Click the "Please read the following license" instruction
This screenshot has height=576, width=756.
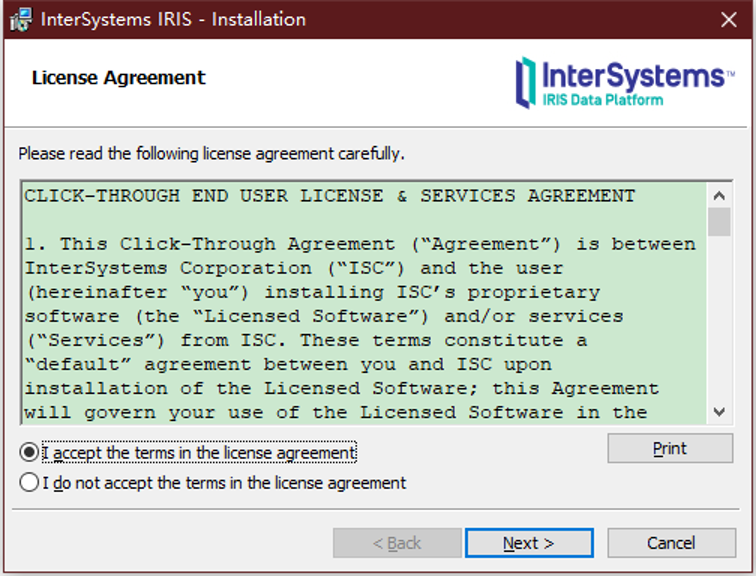(x=211, y=154)
